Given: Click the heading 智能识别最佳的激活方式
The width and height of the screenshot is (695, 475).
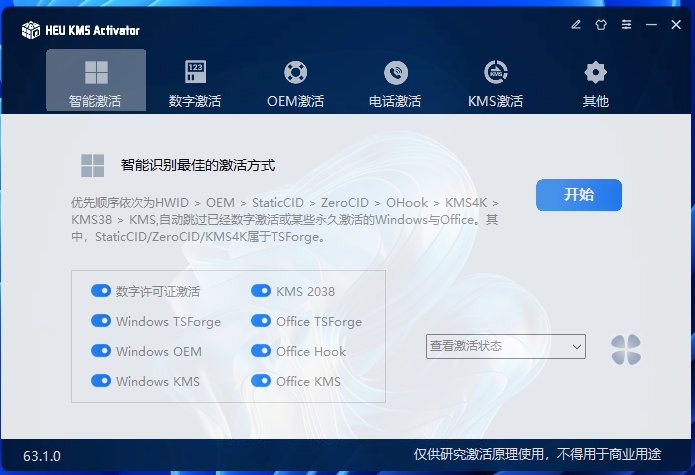Looking at the screenshot, I should coord(198,165).
